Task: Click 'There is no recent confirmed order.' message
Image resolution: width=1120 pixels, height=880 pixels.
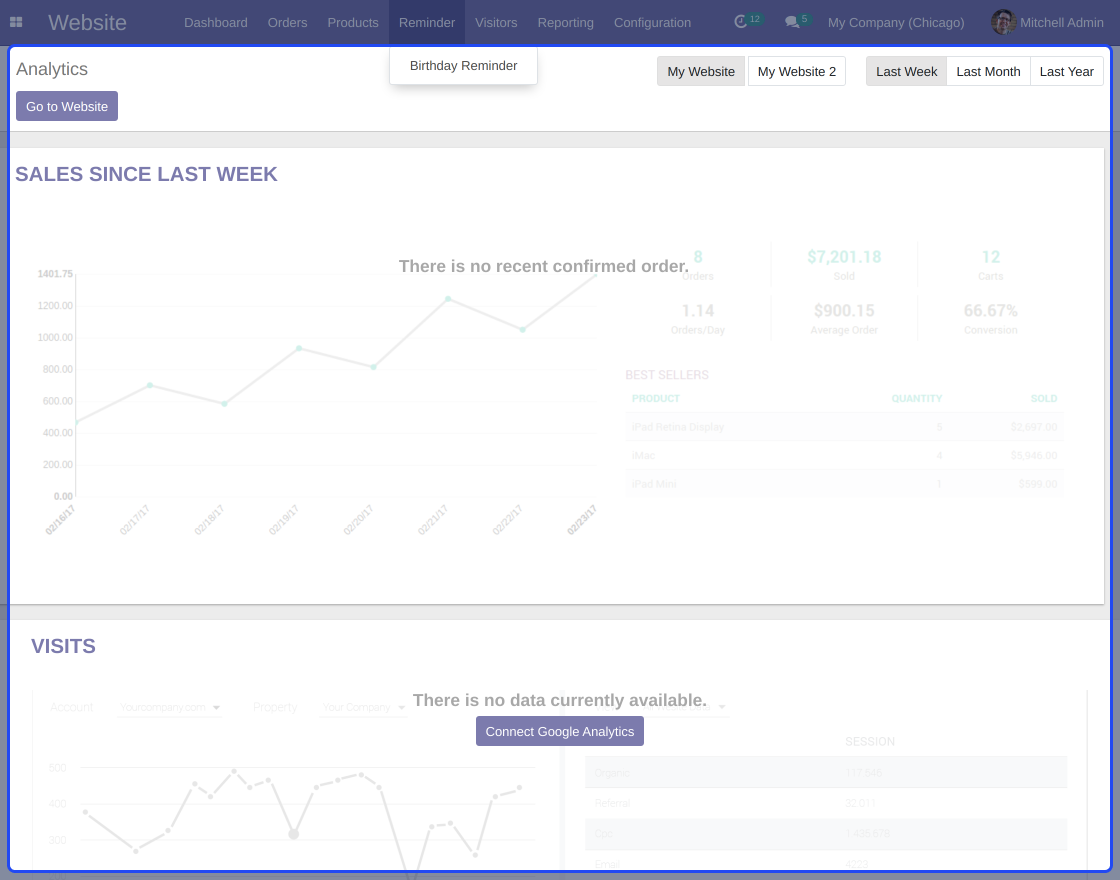Action: pos(544,266)
